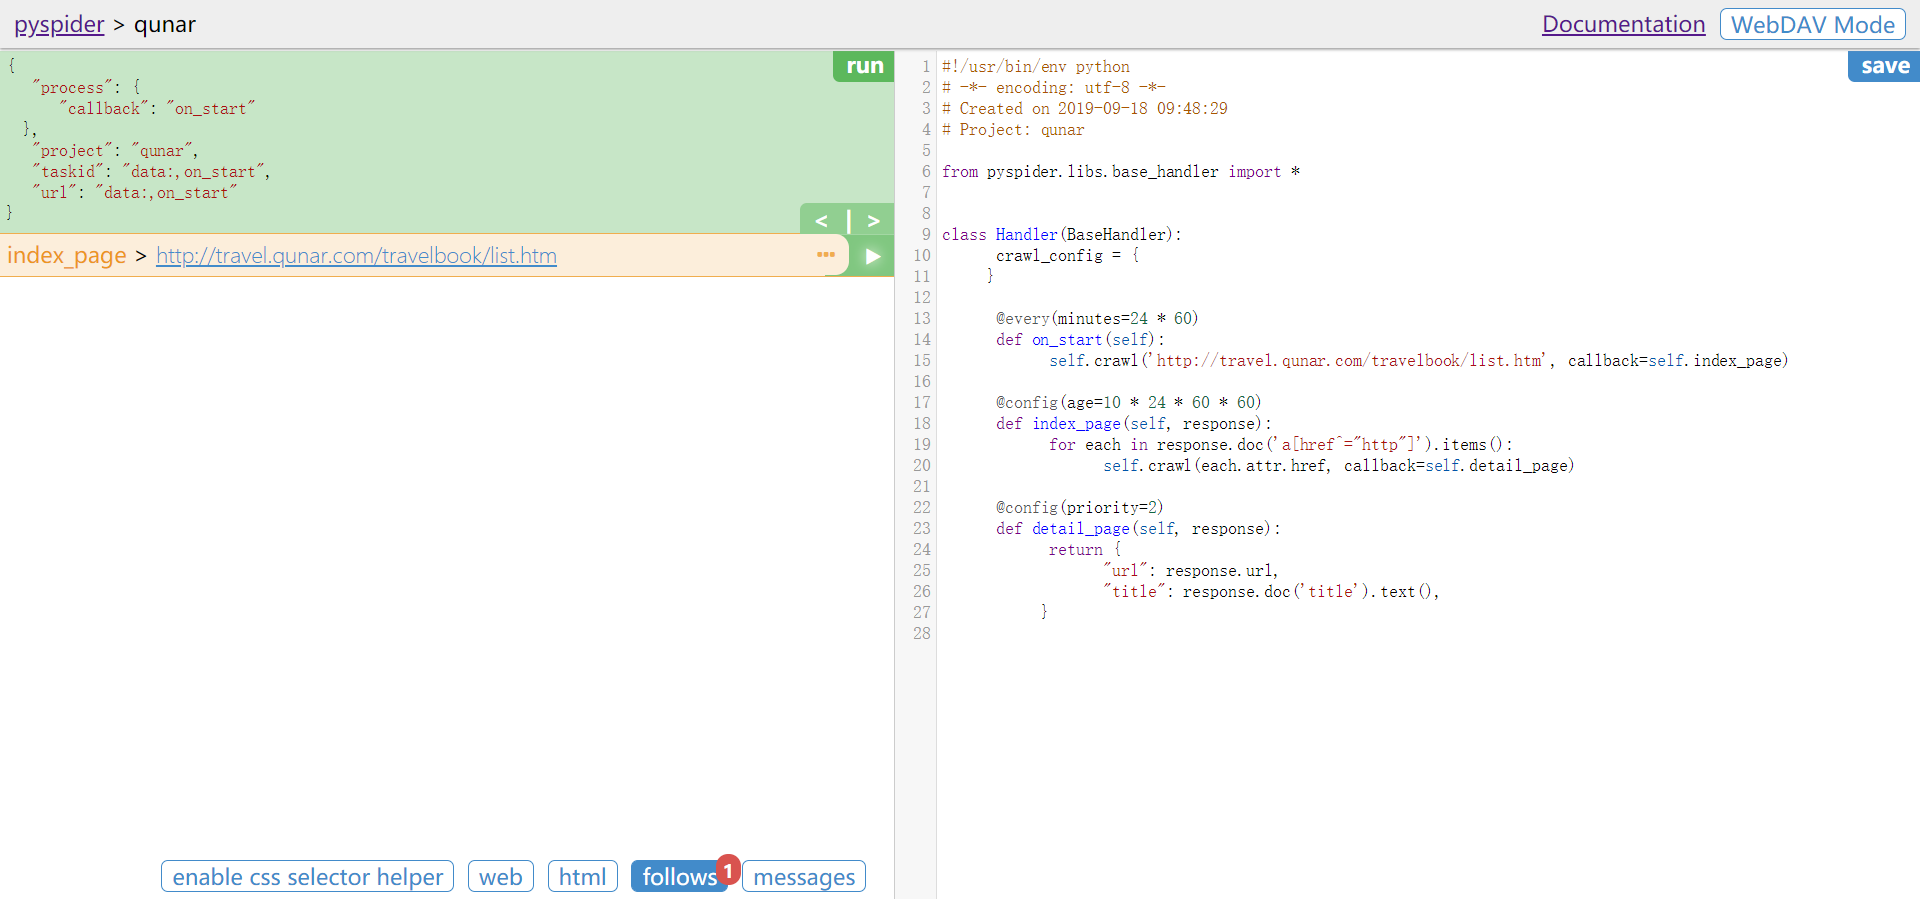Open the messages tab
Viewport: 1920px width, 899px height.
coord(804,876)
